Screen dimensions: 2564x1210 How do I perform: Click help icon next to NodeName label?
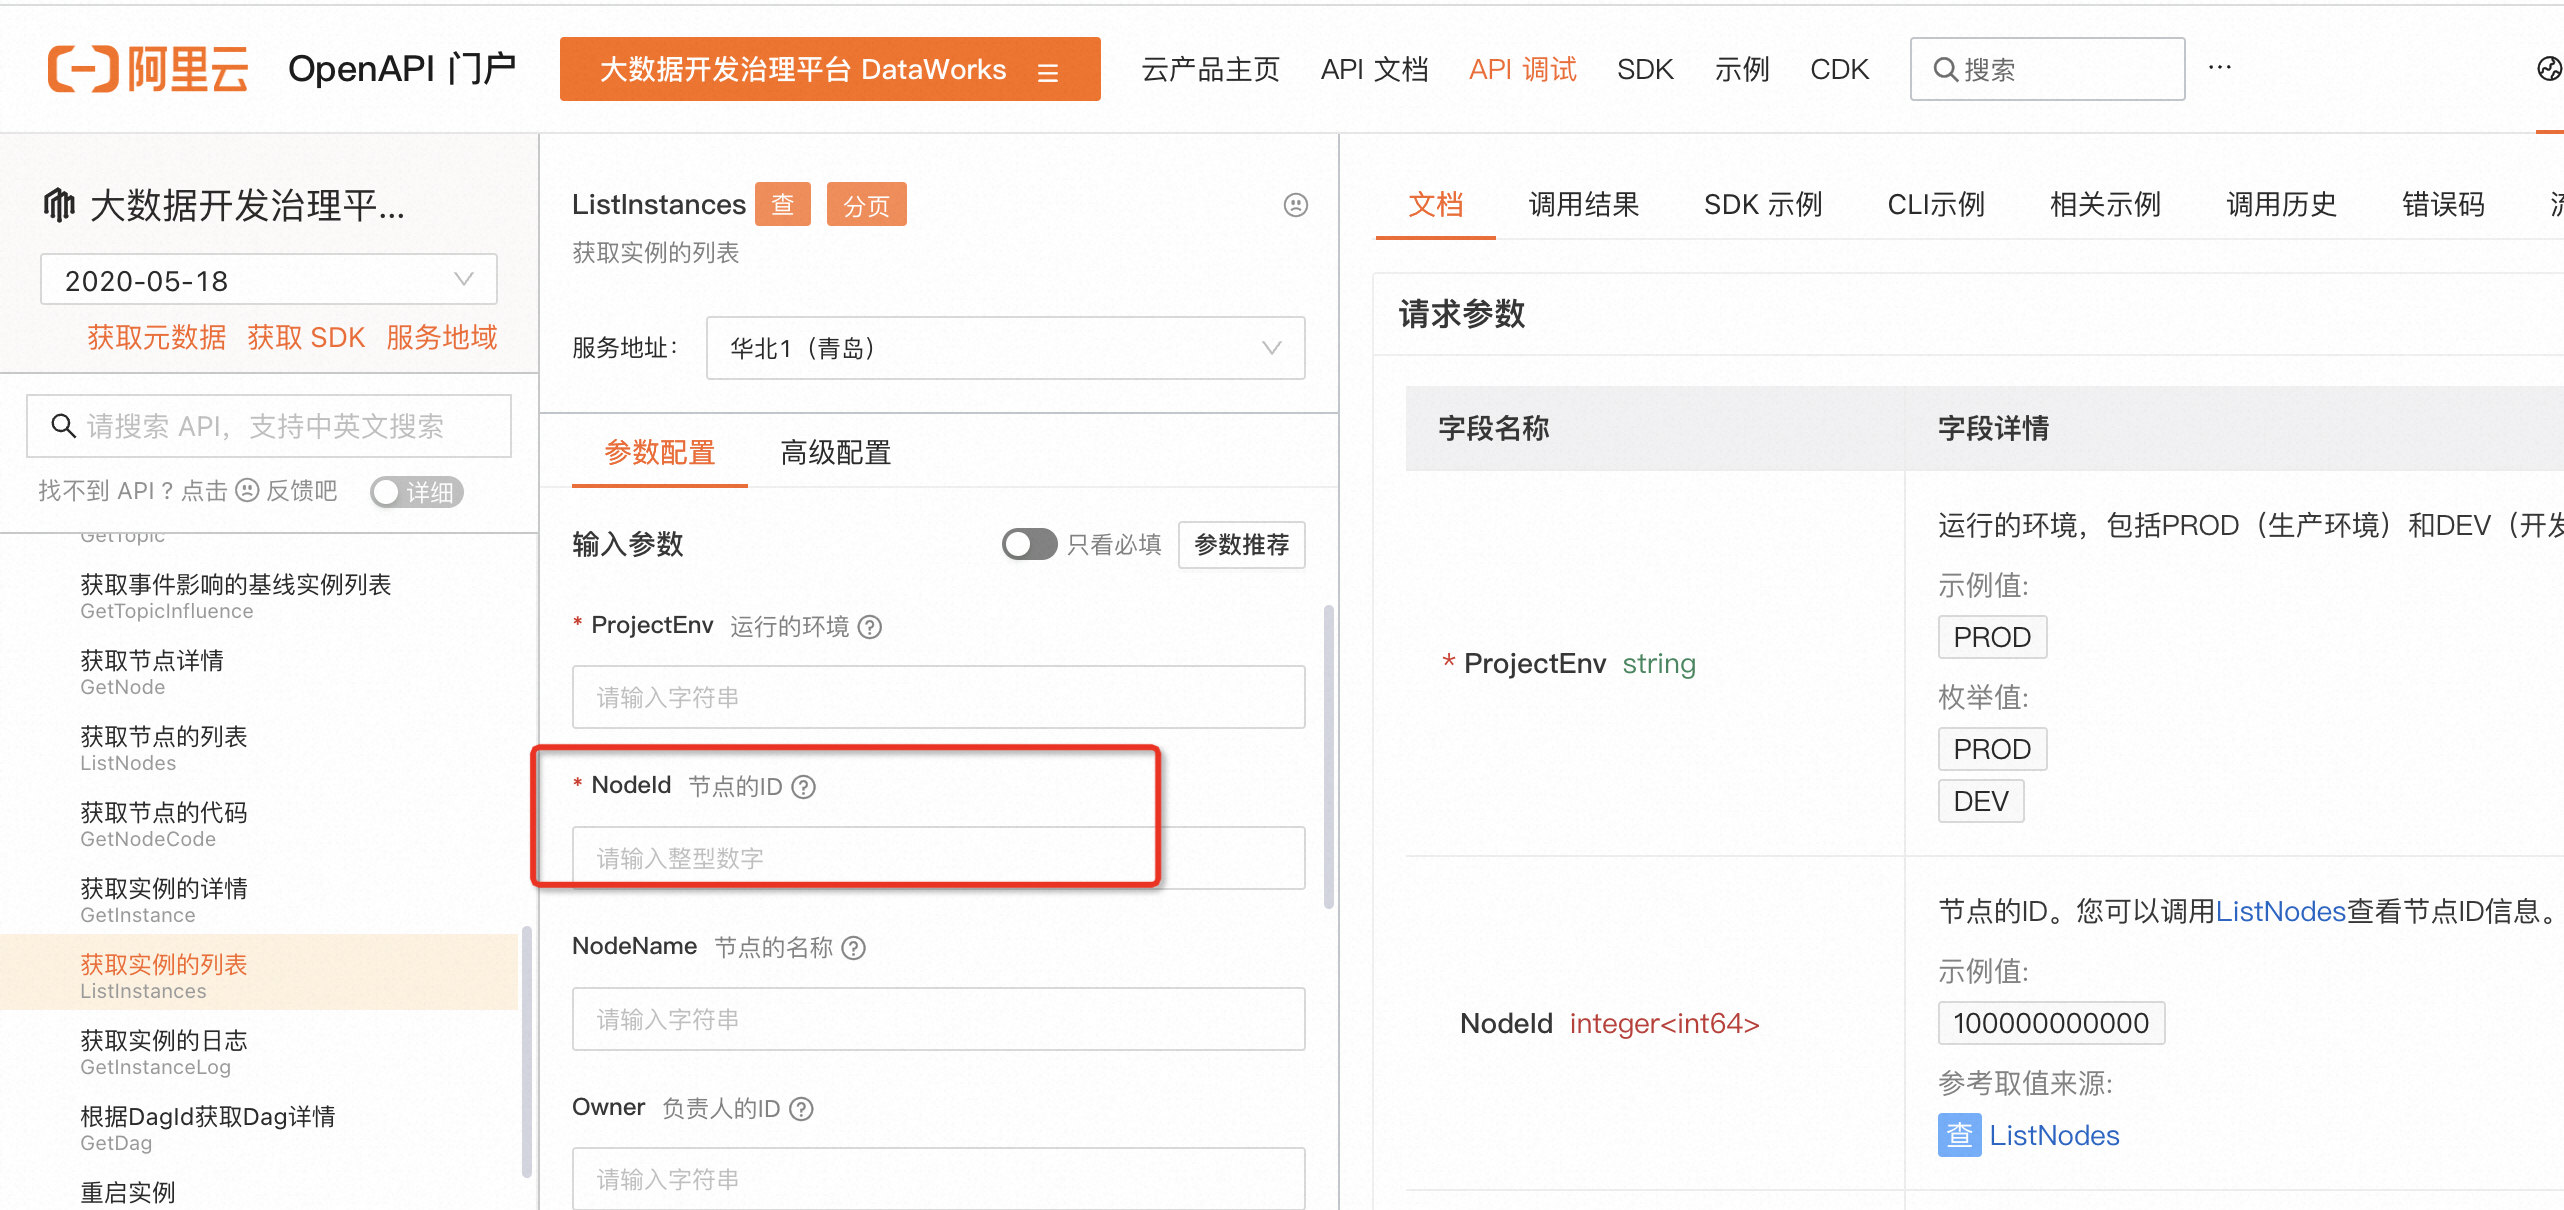tap(853, 948)
